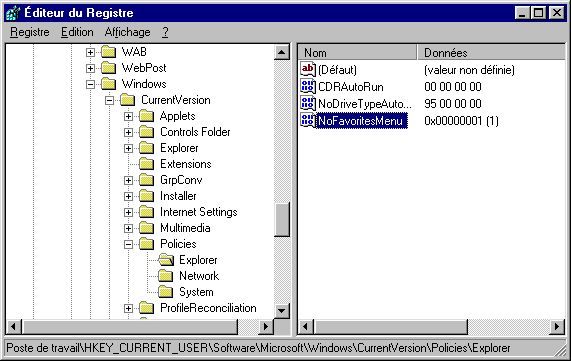
Task: Click the 0x00000001 (1) data value
Action: tap(461, 121)
